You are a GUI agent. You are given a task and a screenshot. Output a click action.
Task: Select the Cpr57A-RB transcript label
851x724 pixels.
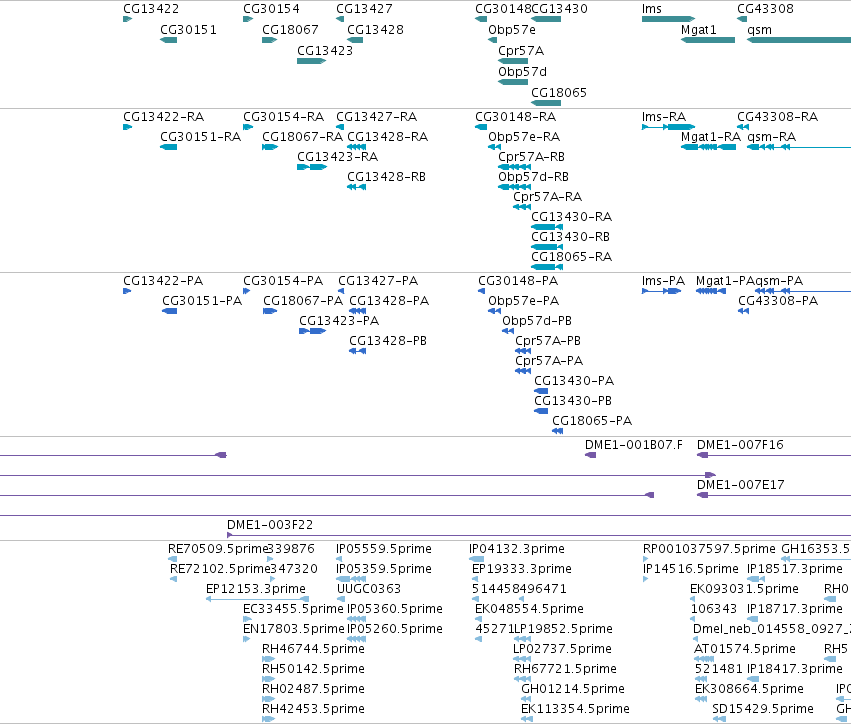(531, 157)
